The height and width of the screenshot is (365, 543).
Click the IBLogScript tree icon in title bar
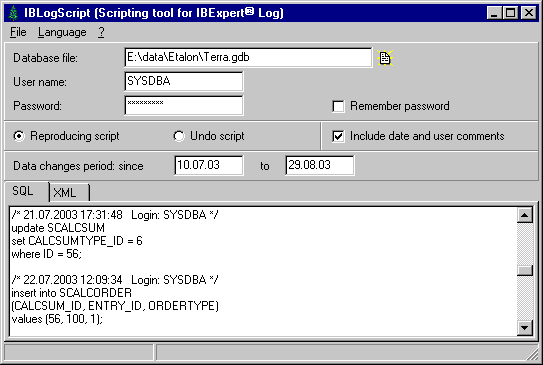13,13
